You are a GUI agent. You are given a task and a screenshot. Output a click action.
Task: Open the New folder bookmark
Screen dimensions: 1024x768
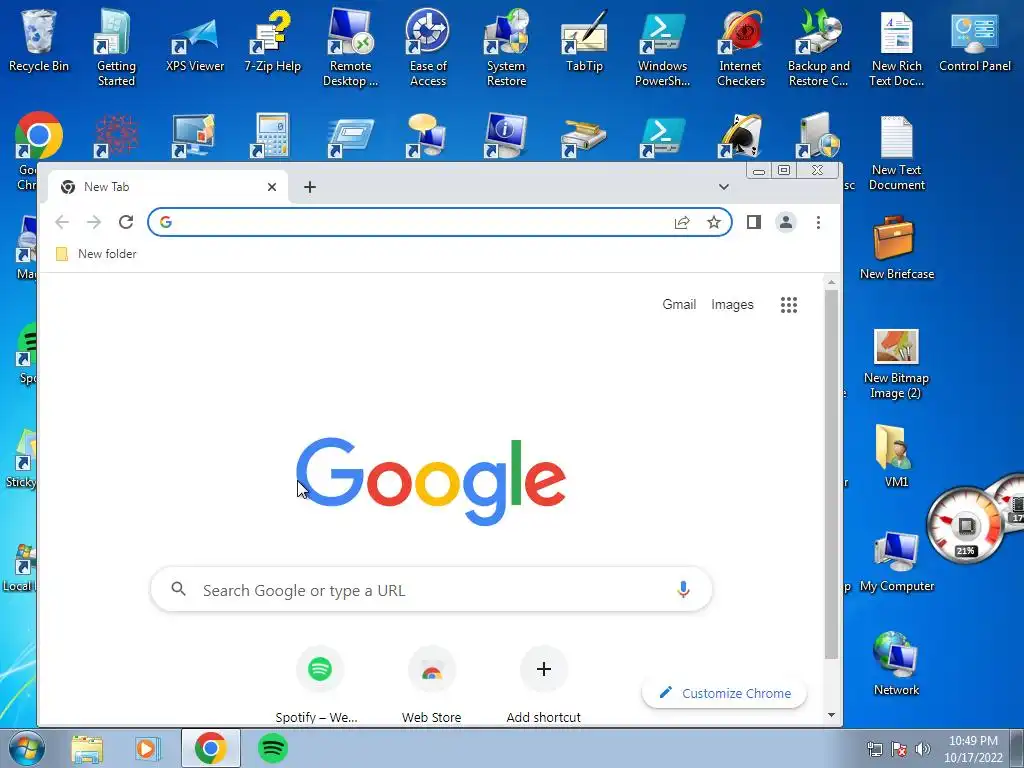tap(97, 253)
